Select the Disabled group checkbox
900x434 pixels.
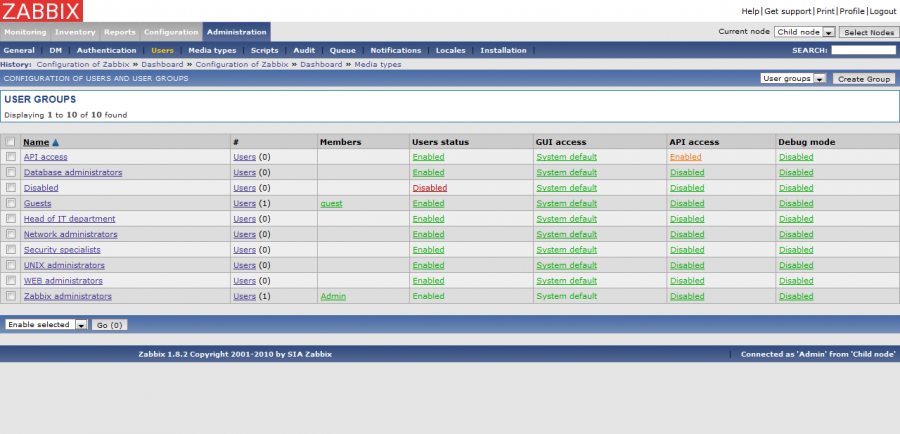point(10,188)
